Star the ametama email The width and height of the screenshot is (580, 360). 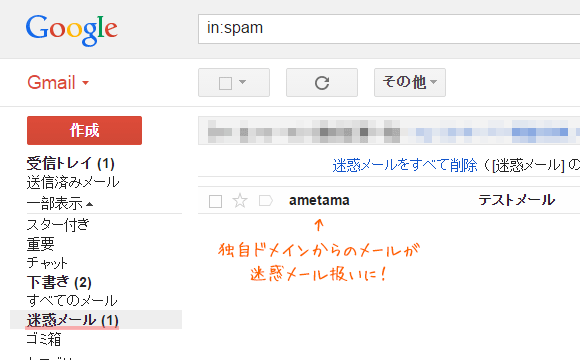(x=240, y=201)
